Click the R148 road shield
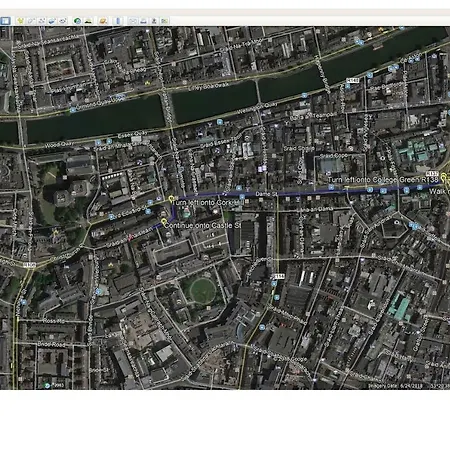450x450 pixels. [352, 80]
